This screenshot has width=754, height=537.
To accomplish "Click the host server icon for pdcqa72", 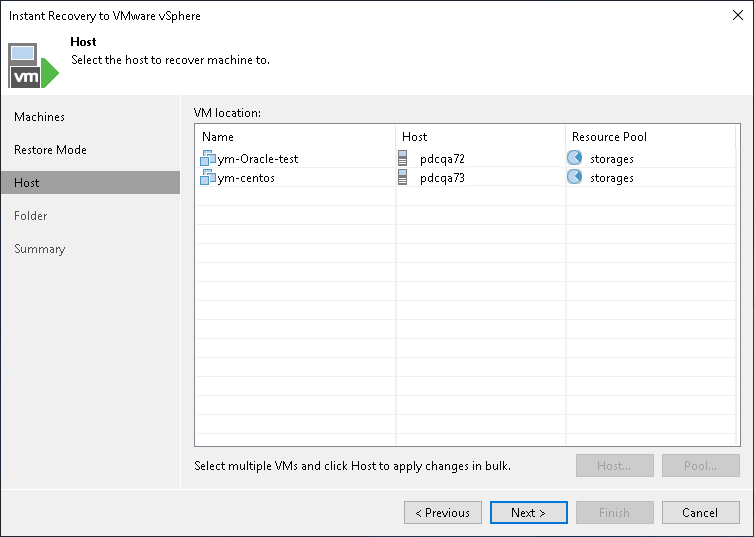I will coord(402,158).
